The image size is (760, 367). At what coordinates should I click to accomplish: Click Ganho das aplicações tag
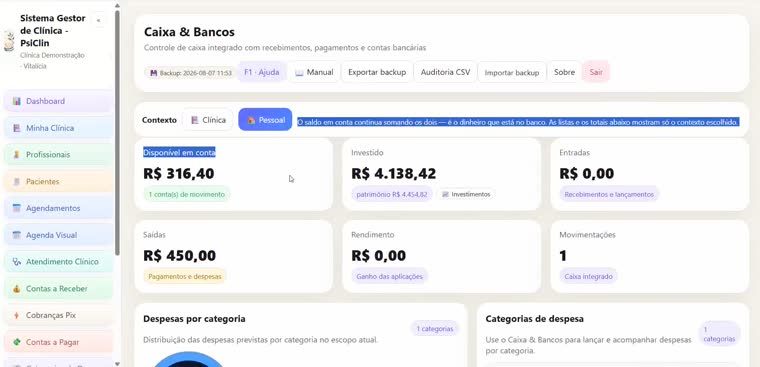390,276
